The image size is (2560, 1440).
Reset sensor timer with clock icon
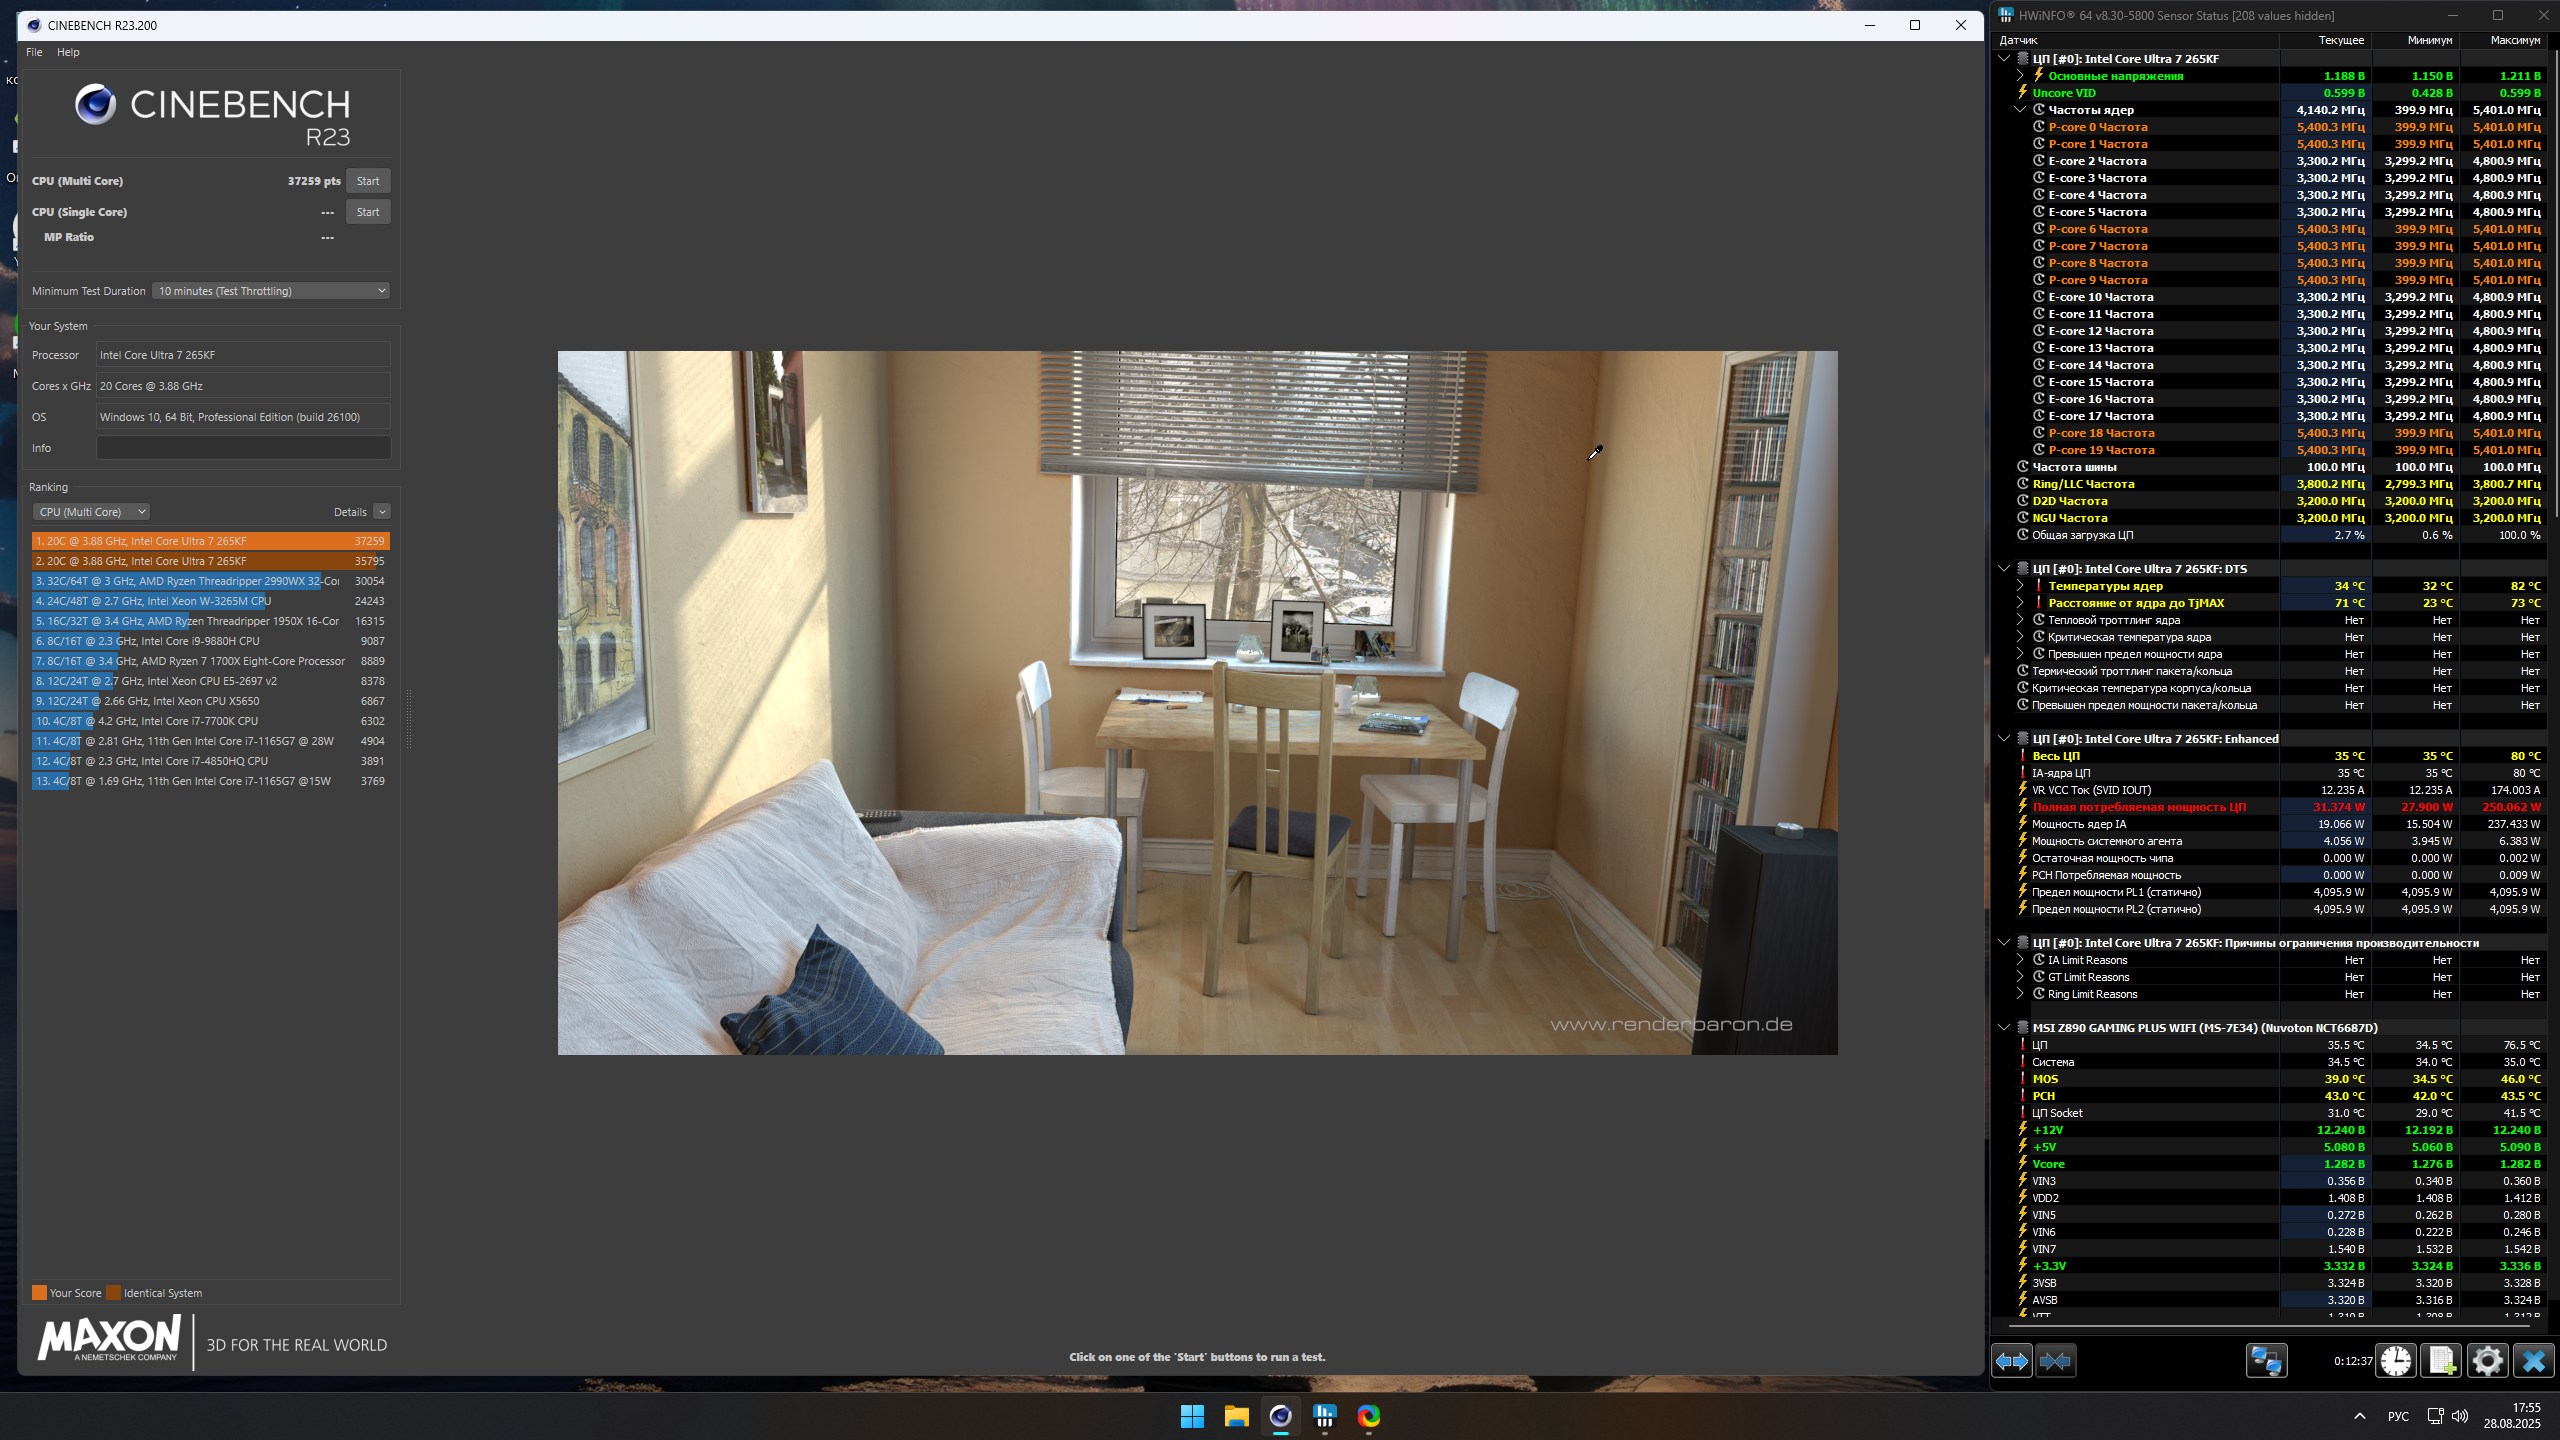coord(2396,1361)
